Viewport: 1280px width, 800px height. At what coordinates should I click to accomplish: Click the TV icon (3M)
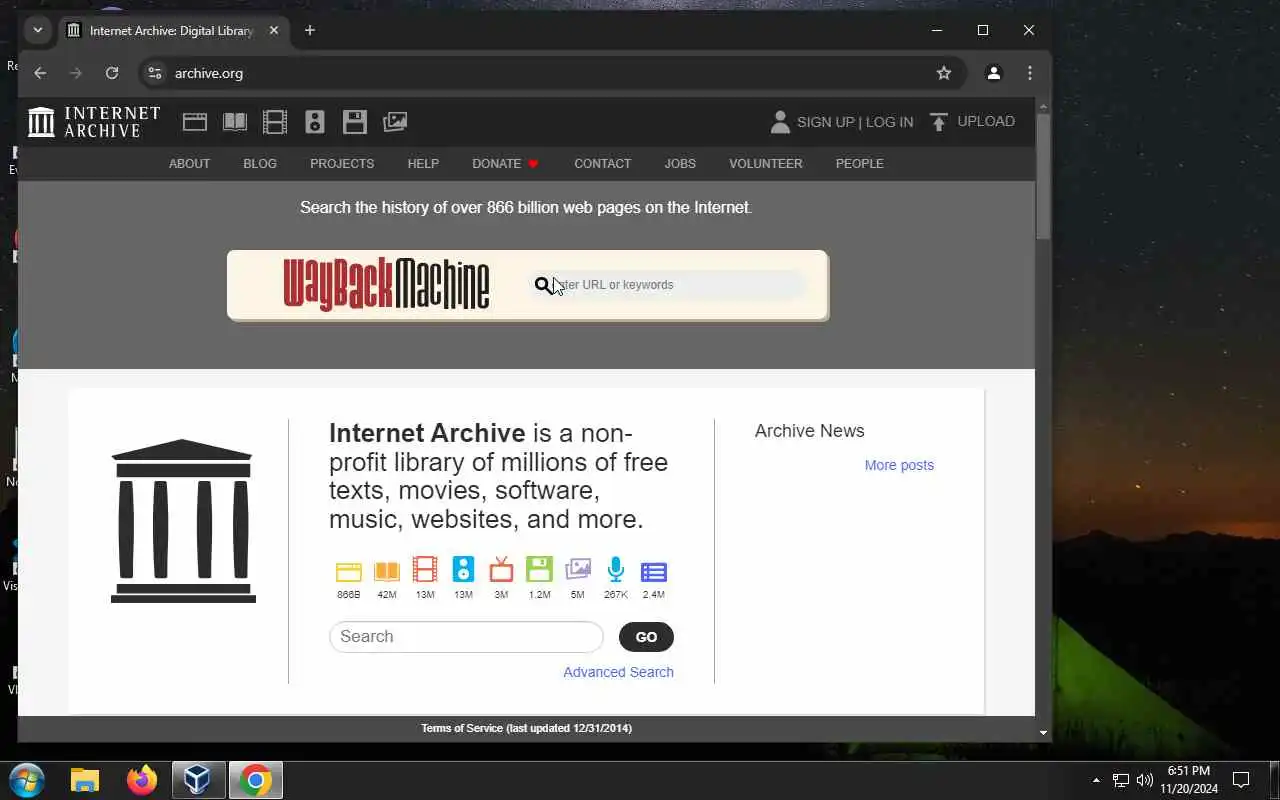coord(501,570)
